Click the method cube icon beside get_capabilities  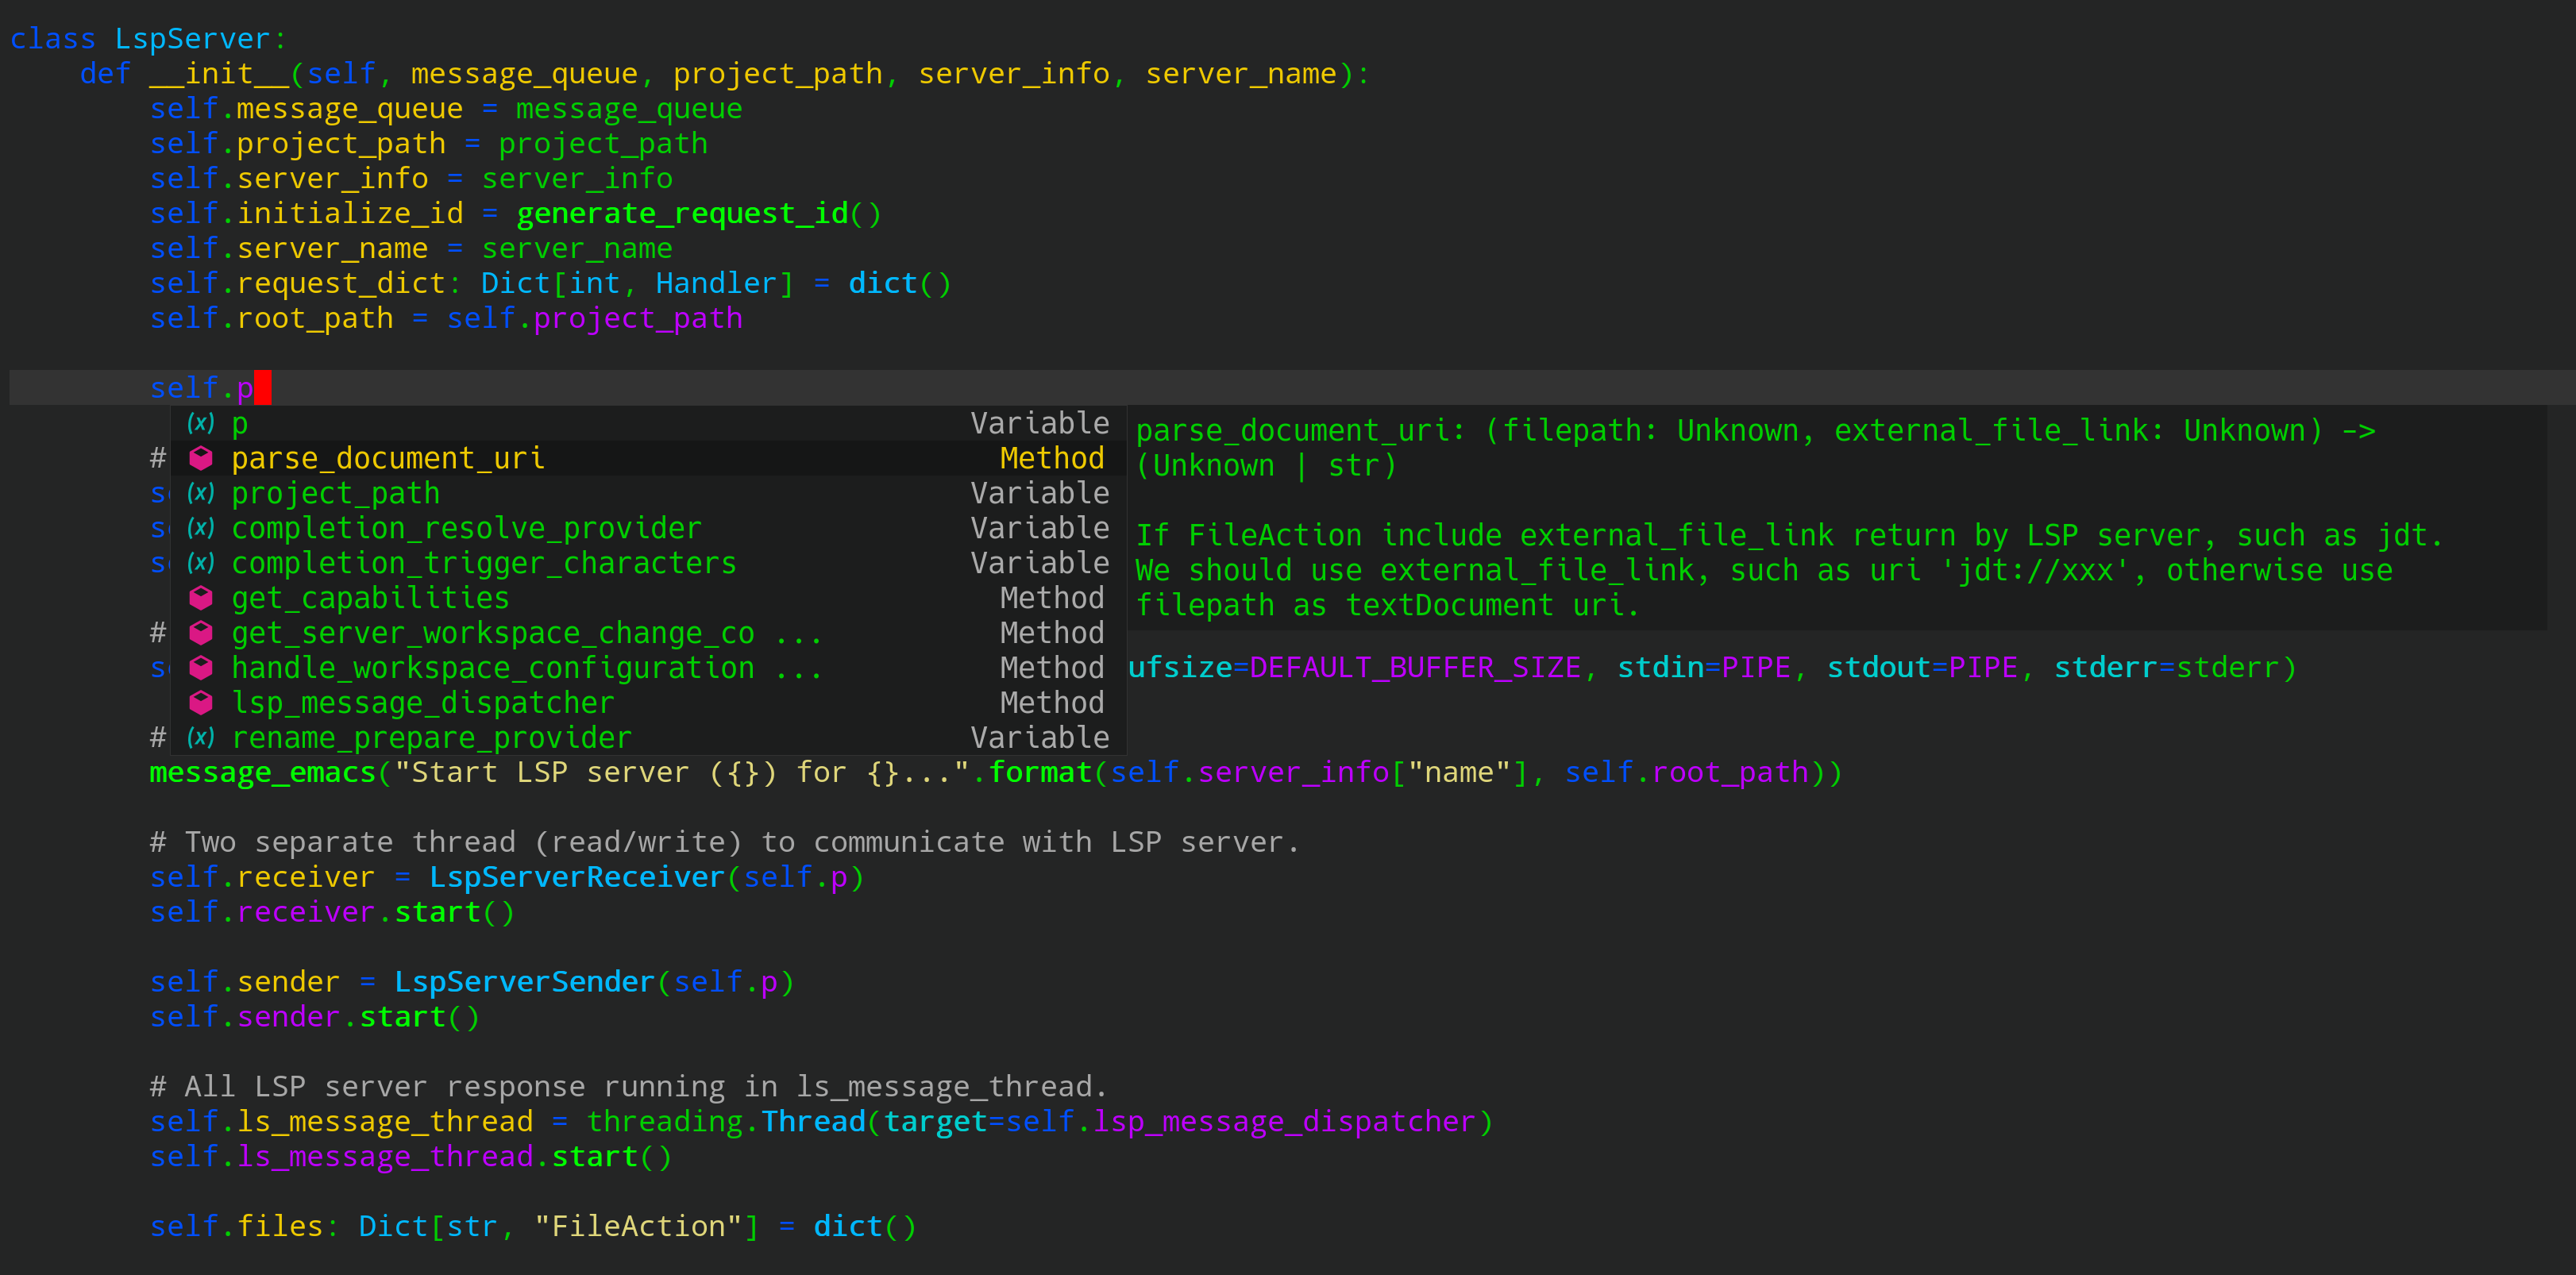(x=201, y=598)
